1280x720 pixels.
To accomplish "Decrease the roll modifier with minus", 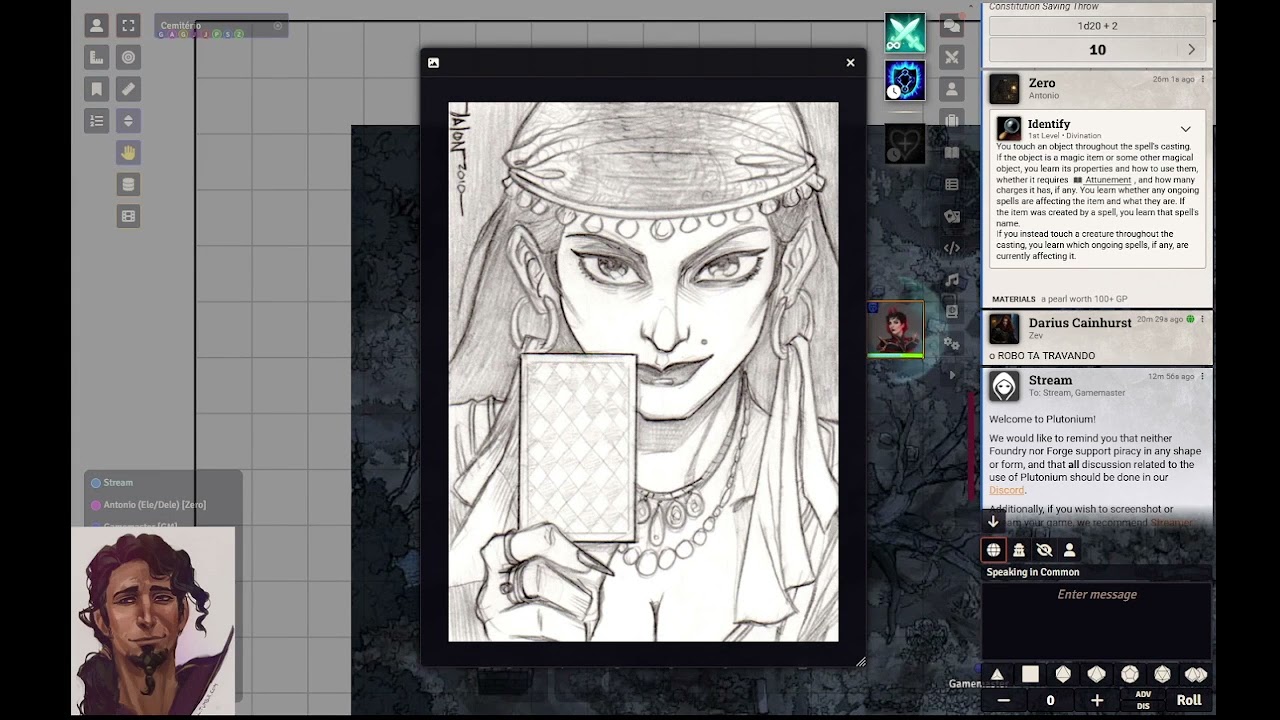I will pyautogui.click(x=1003, y=701).
